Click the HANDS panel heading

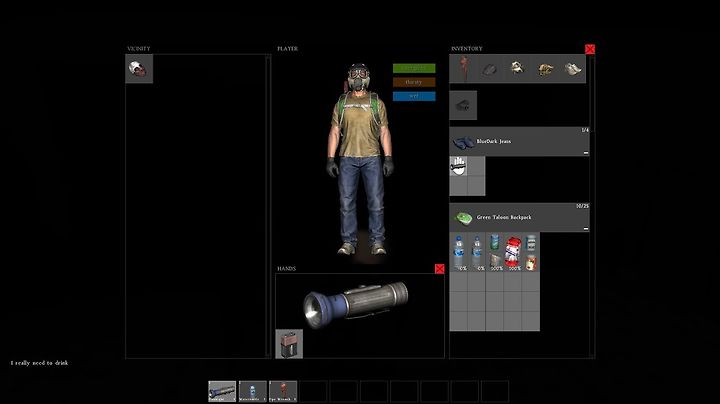point(287,269)
